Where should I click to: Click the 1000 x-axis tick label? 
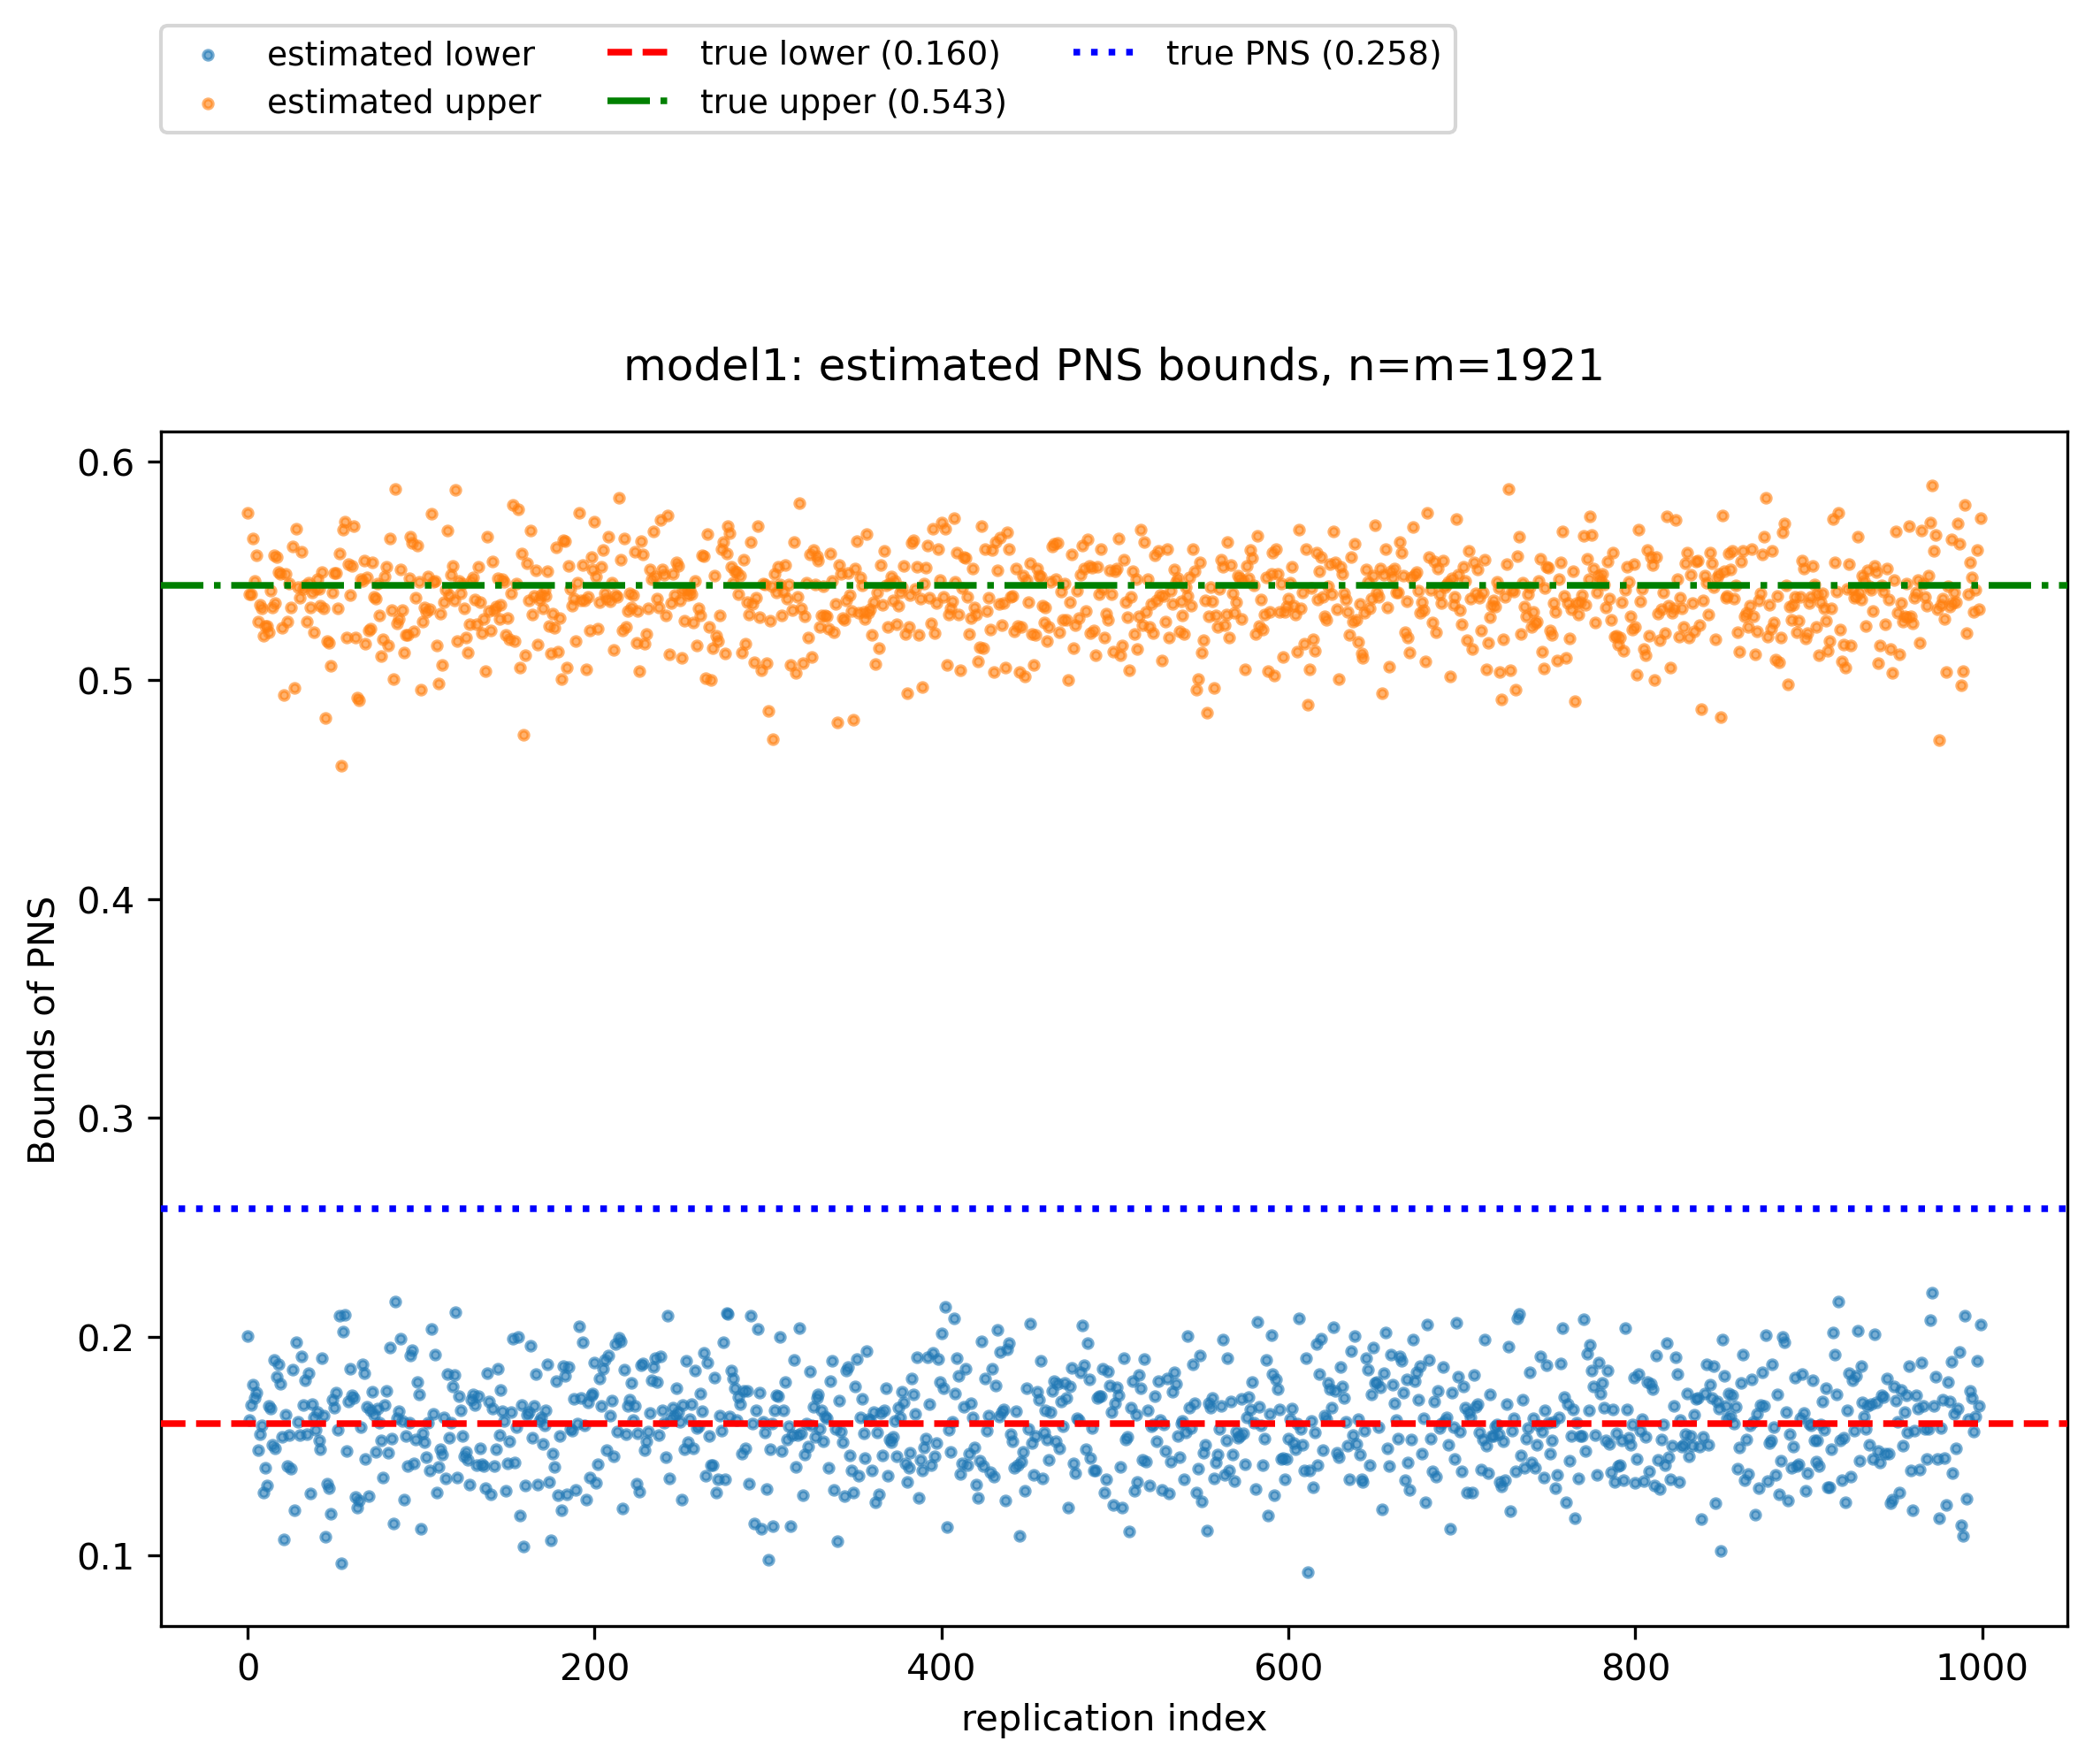point(1980,1668)
